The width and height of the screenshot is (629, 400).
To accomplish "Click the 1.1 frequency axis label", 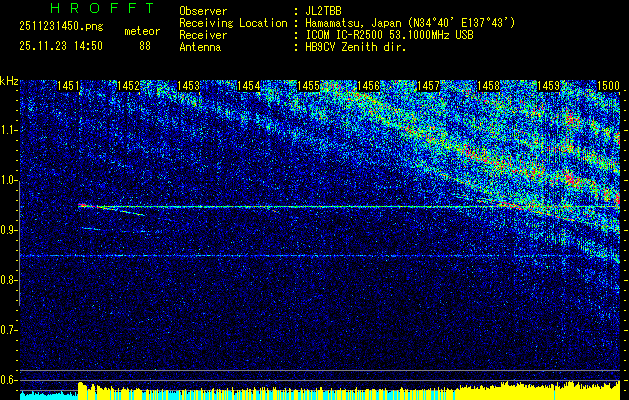I will tap(9, 130).
